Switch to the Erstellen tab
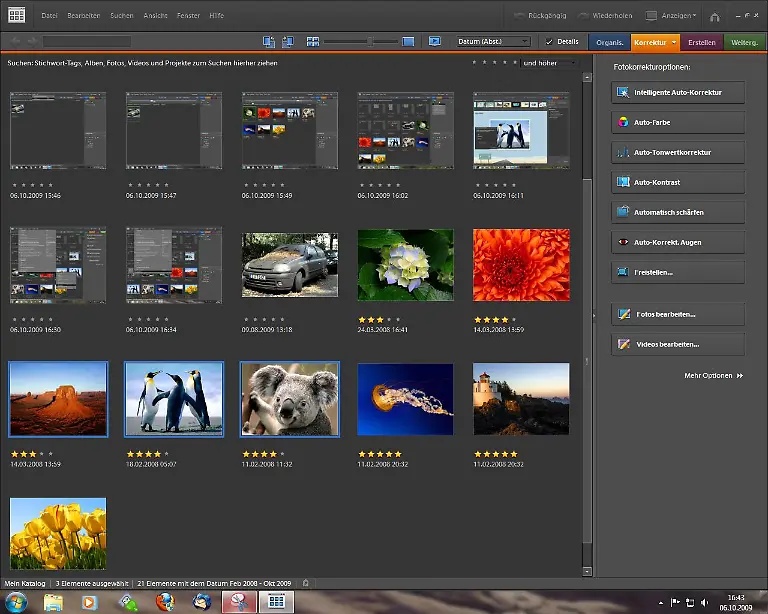Screen dimensions: 768x614 [702, 42]
